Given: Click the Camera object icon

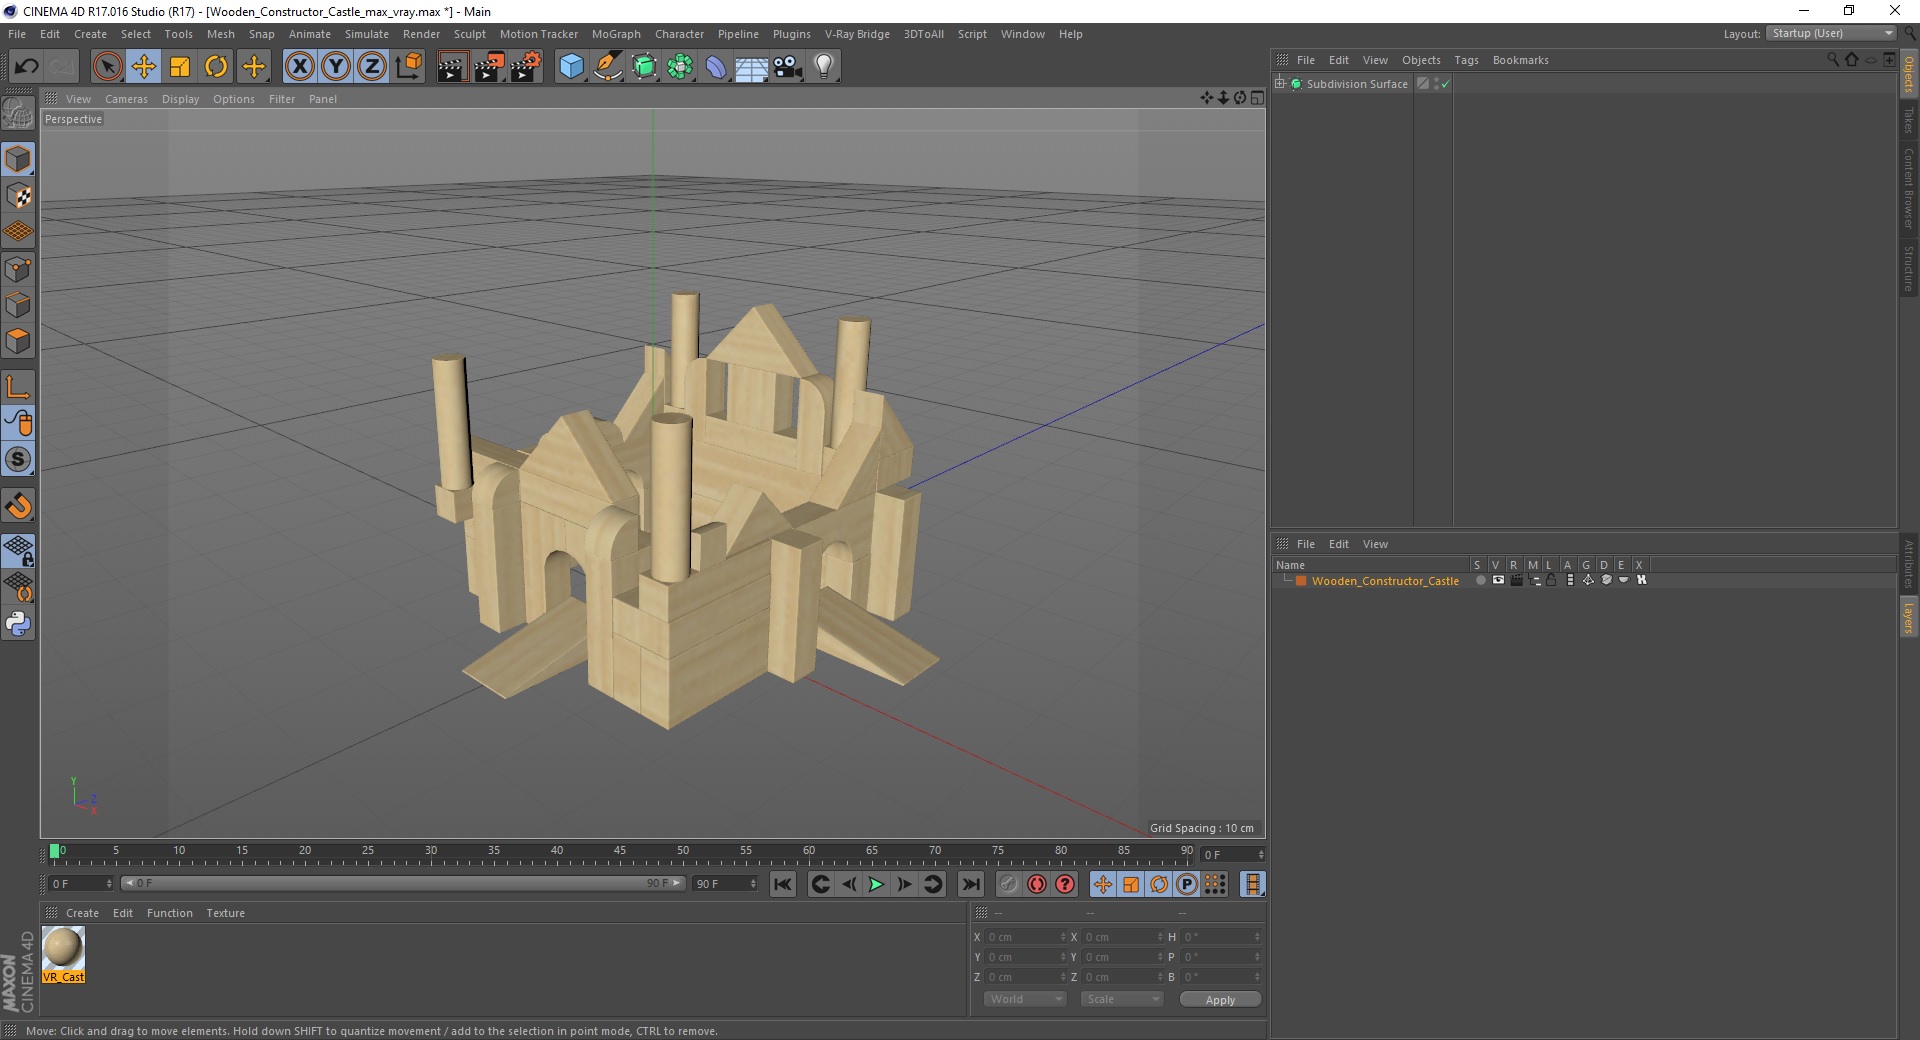Looking at the screenshot, I should (788, 67).
